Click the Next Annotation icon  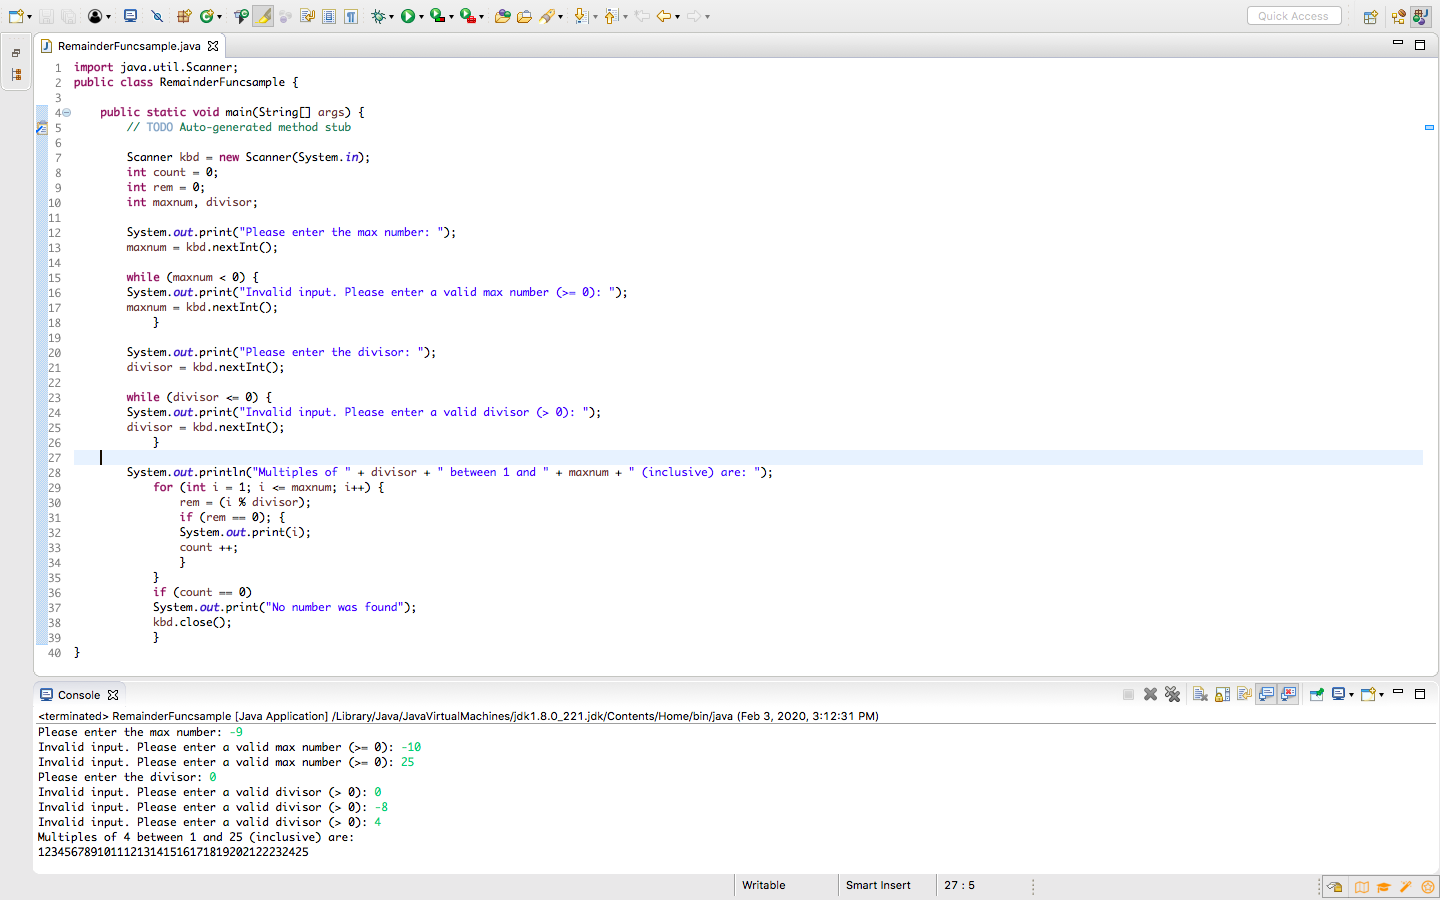581,16
